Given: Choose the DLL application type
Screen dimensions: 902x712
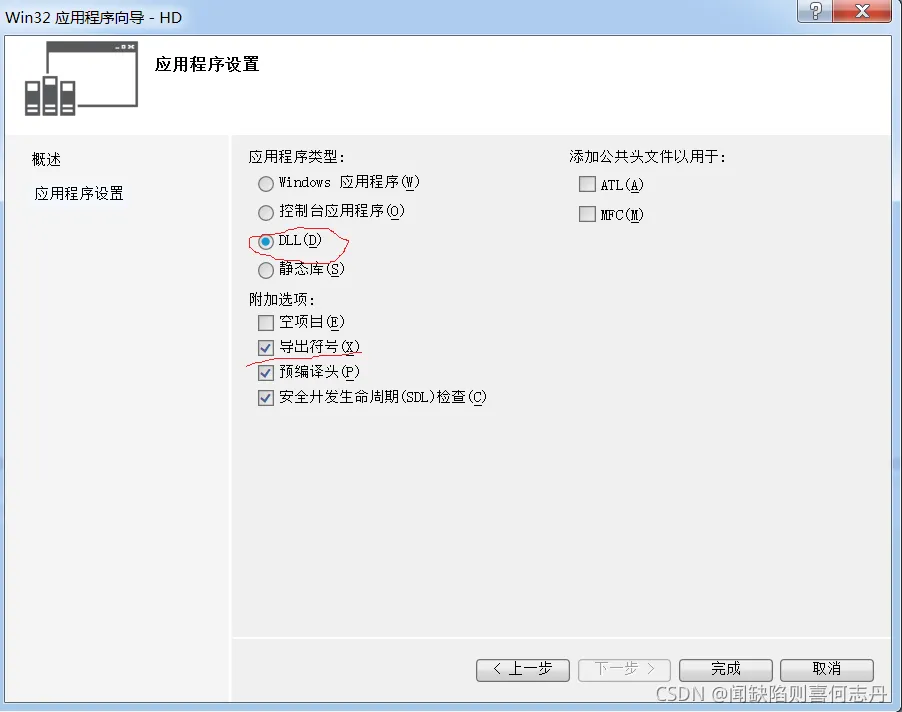Looking at the screenshot, I should 265,242.
